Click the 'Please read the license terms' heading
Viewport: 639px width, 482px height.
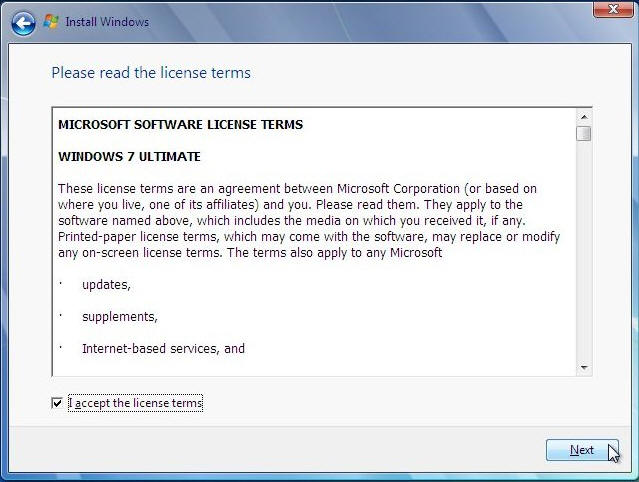(x=151, y=73)
